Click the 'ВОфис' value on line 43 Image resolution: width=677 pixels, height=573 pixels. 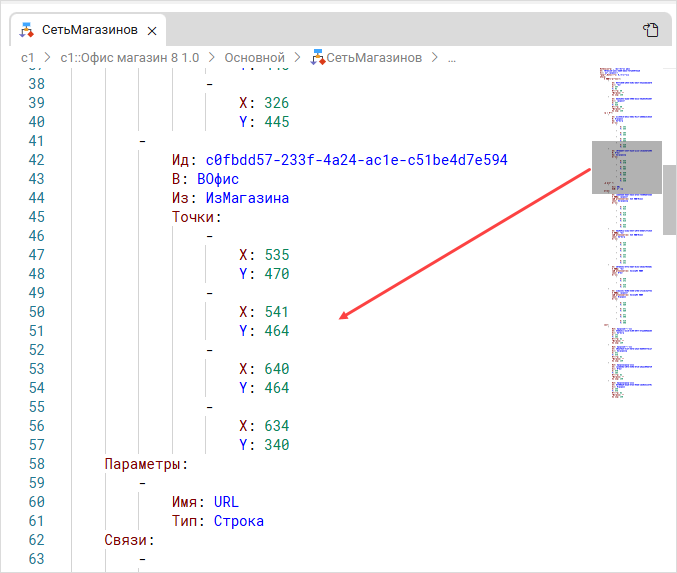(218, 179)
